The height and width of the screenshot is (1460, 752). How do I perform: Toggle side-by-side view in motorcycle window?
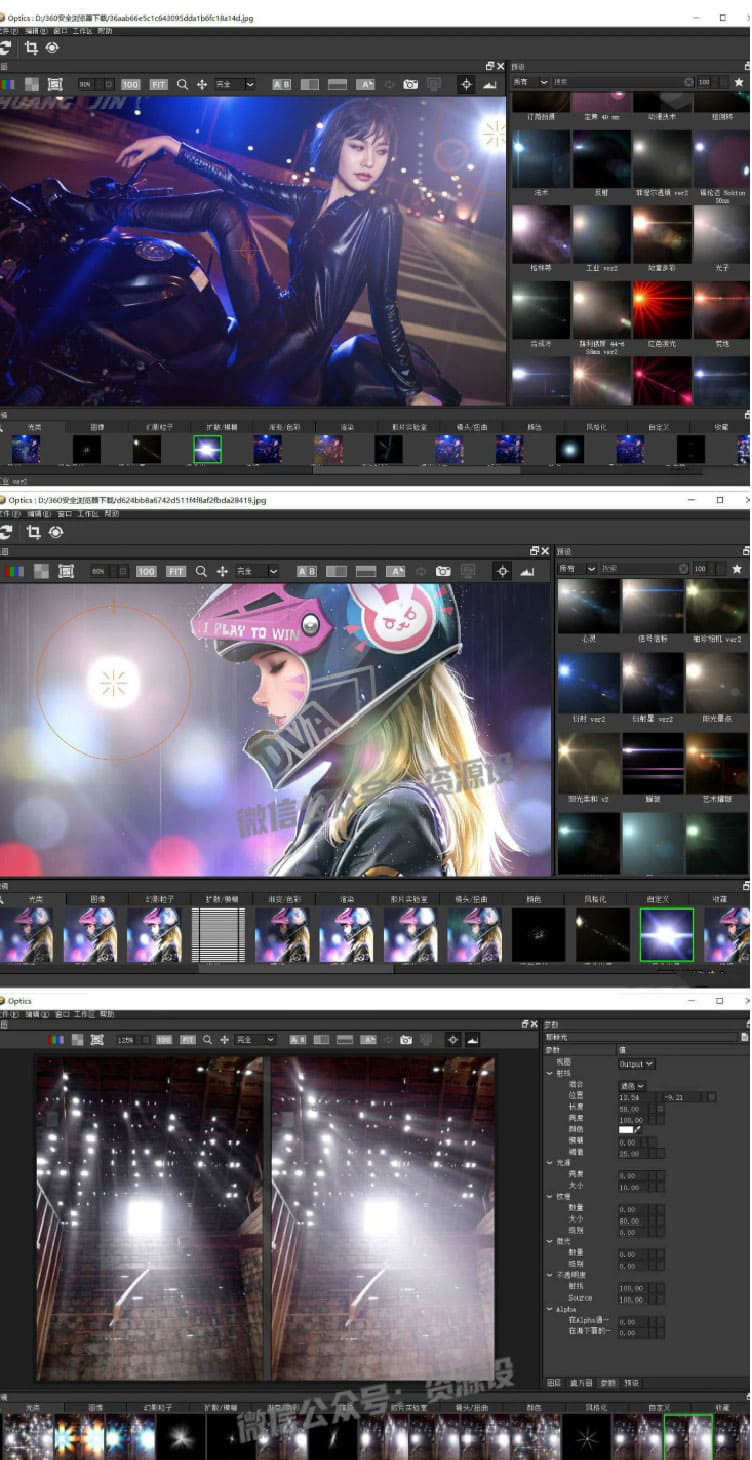pos(310,85)
